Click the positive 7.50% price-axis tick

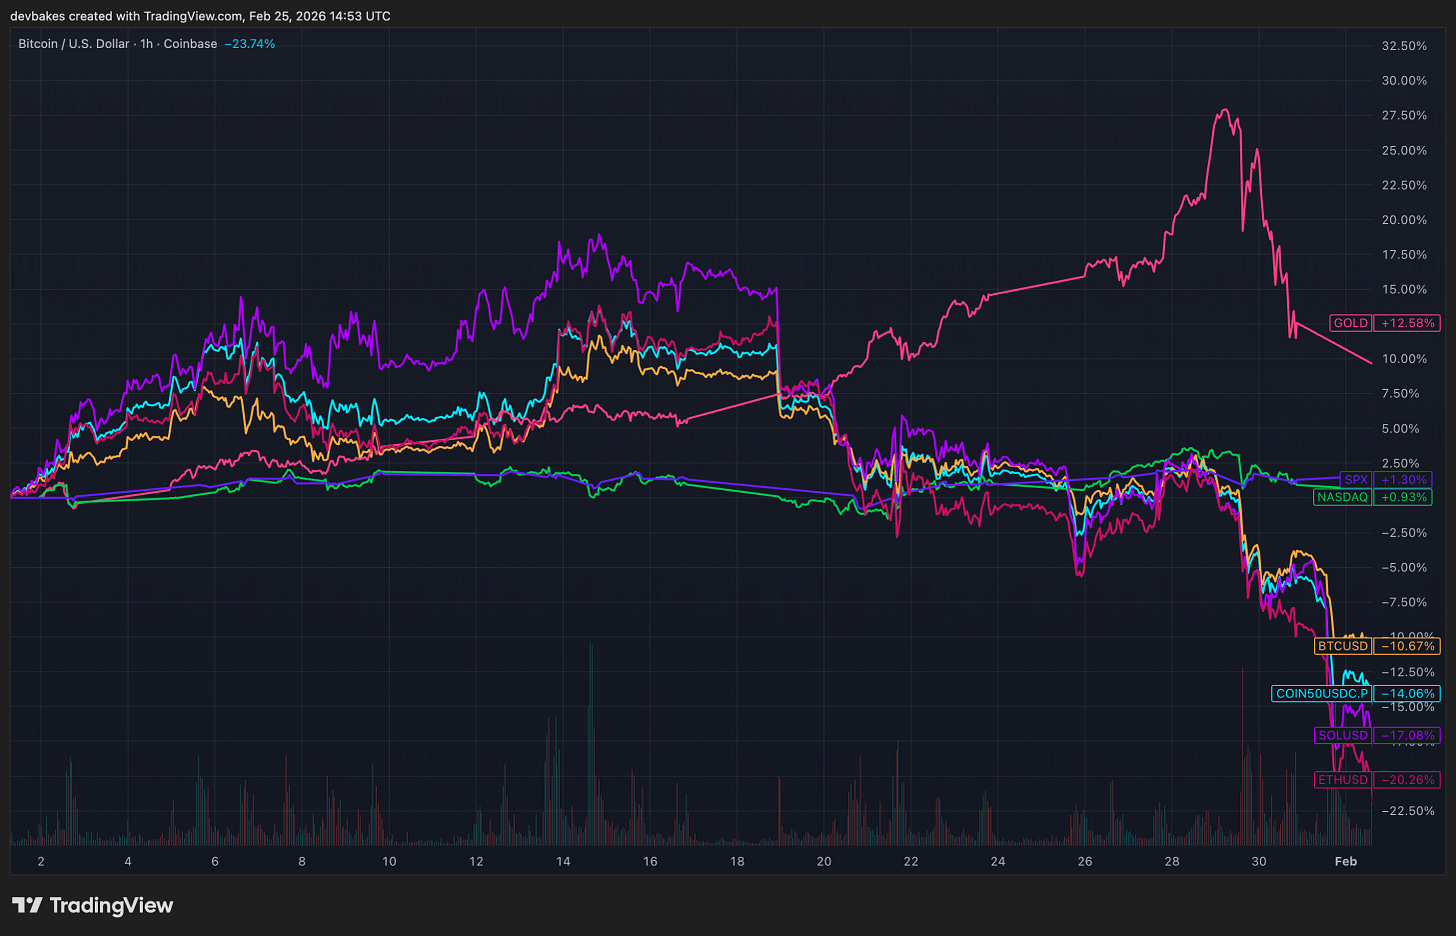coord(1400,394)
